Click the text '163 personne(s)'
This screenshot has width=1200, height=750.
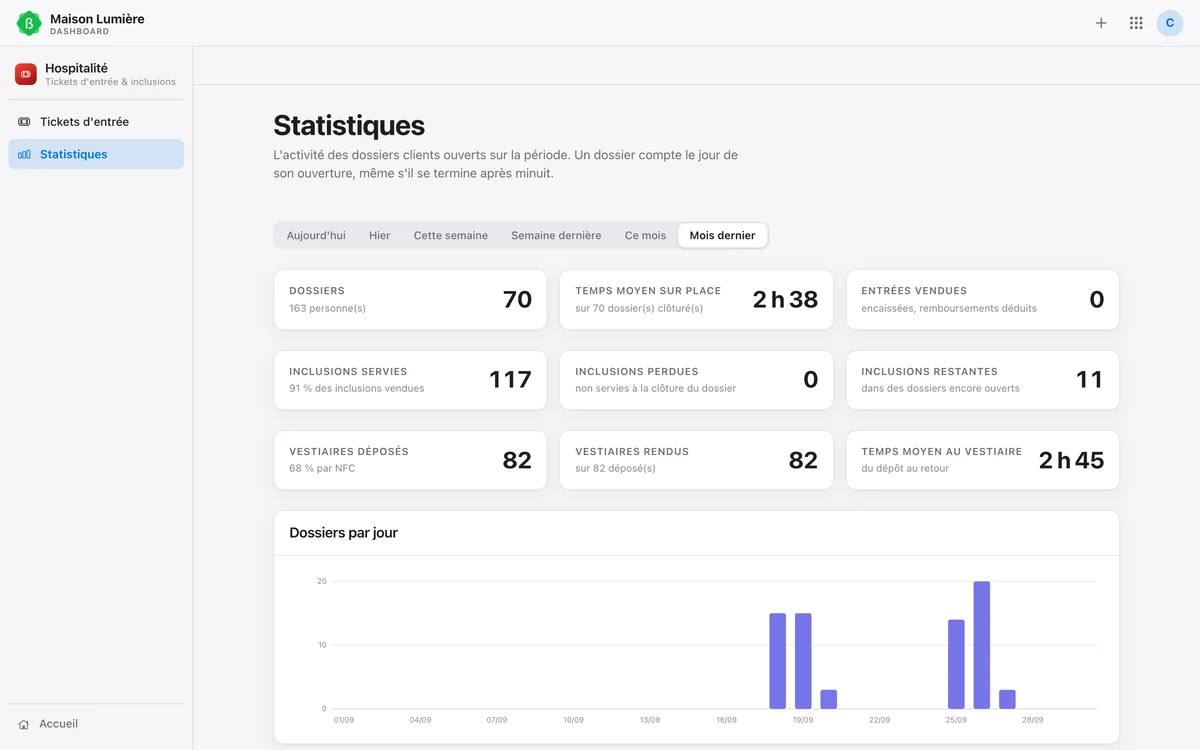(x=327, y=308)
